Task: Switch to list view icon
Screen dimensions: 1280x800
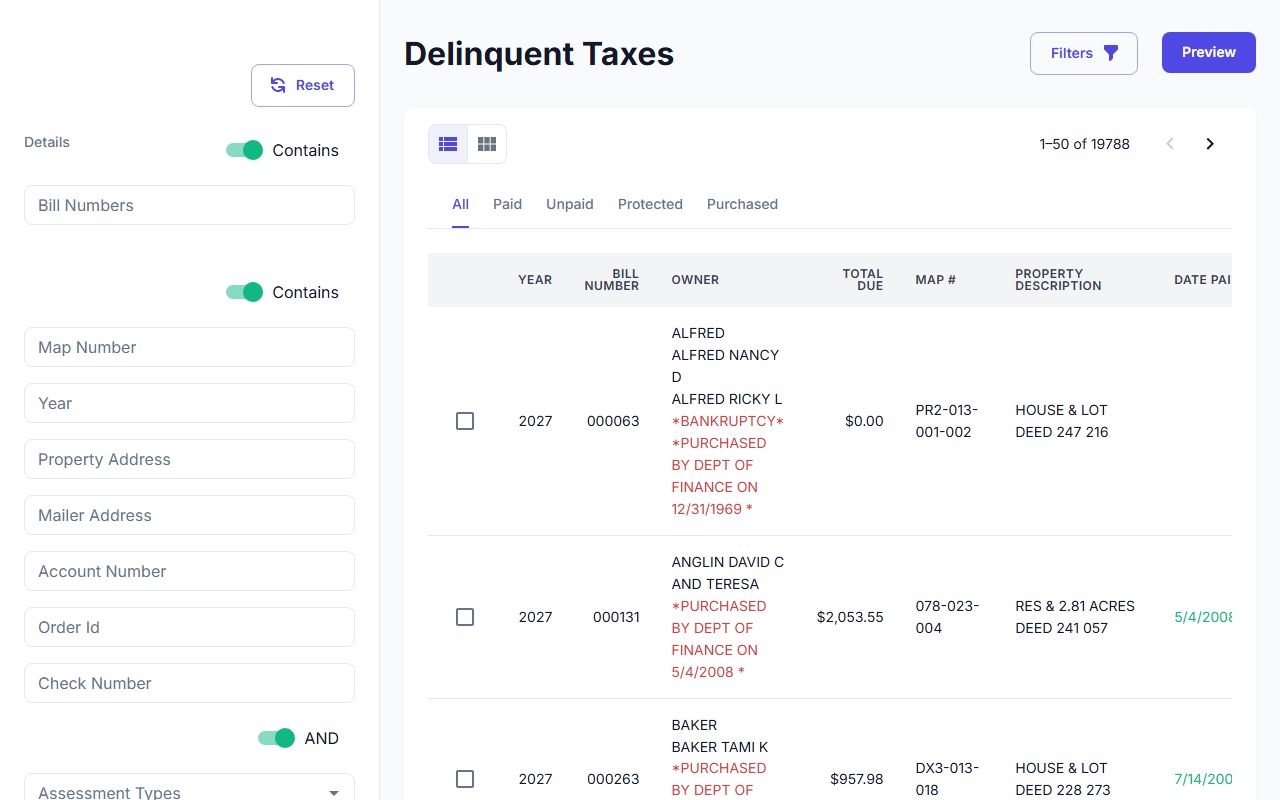Action: (x=448, y=144)
